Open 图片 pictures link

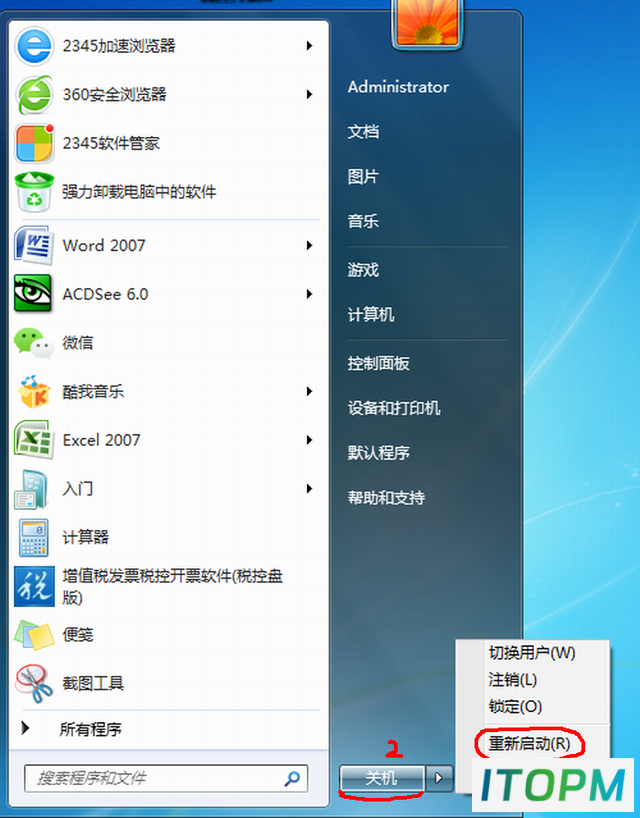(x=363, y=176)
